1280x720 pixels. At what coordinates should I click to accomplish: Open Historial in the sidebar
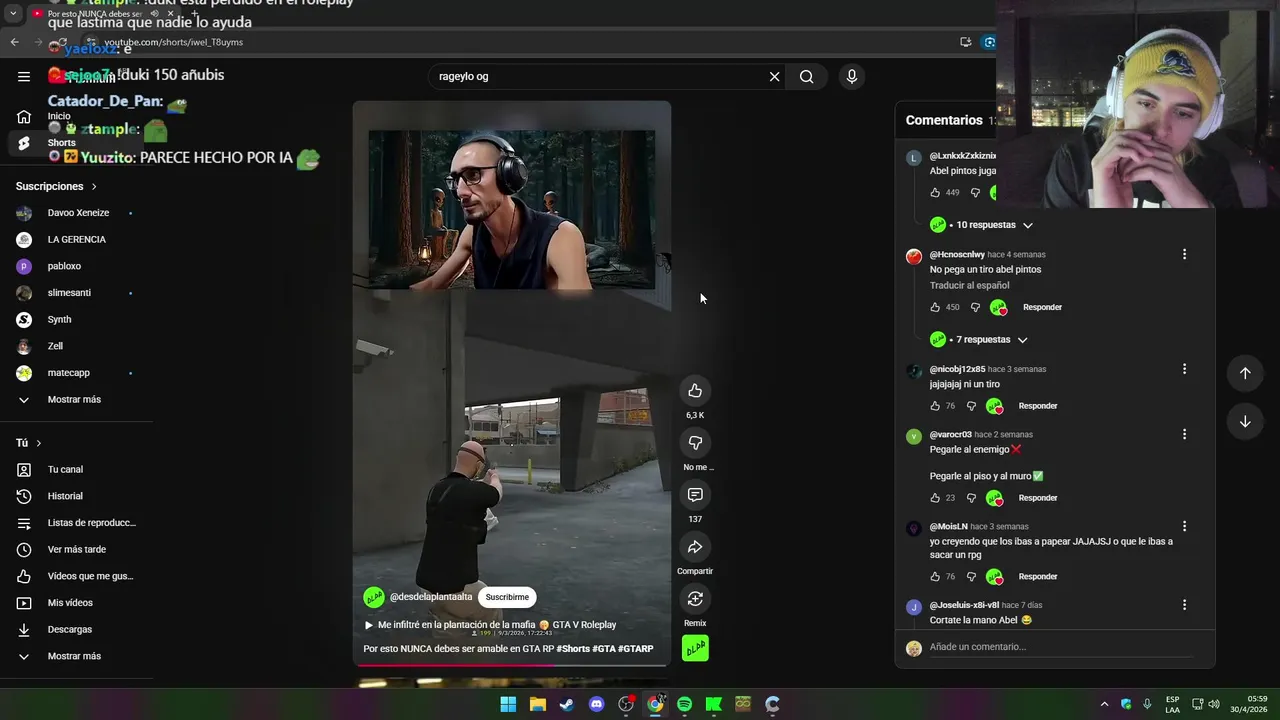point(65,496)
